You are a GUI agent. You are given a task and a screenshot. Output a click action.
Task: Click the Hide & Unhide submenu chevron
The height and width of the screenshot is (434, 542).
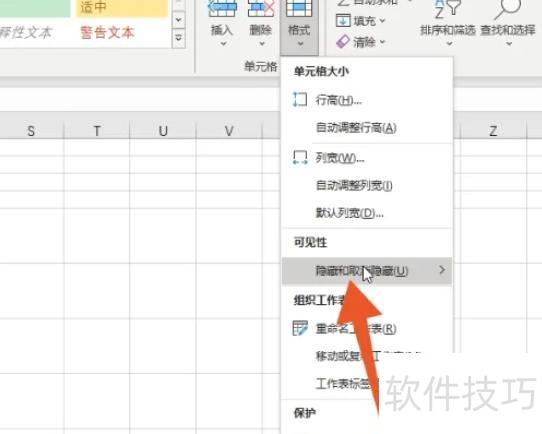coord(442,270)
